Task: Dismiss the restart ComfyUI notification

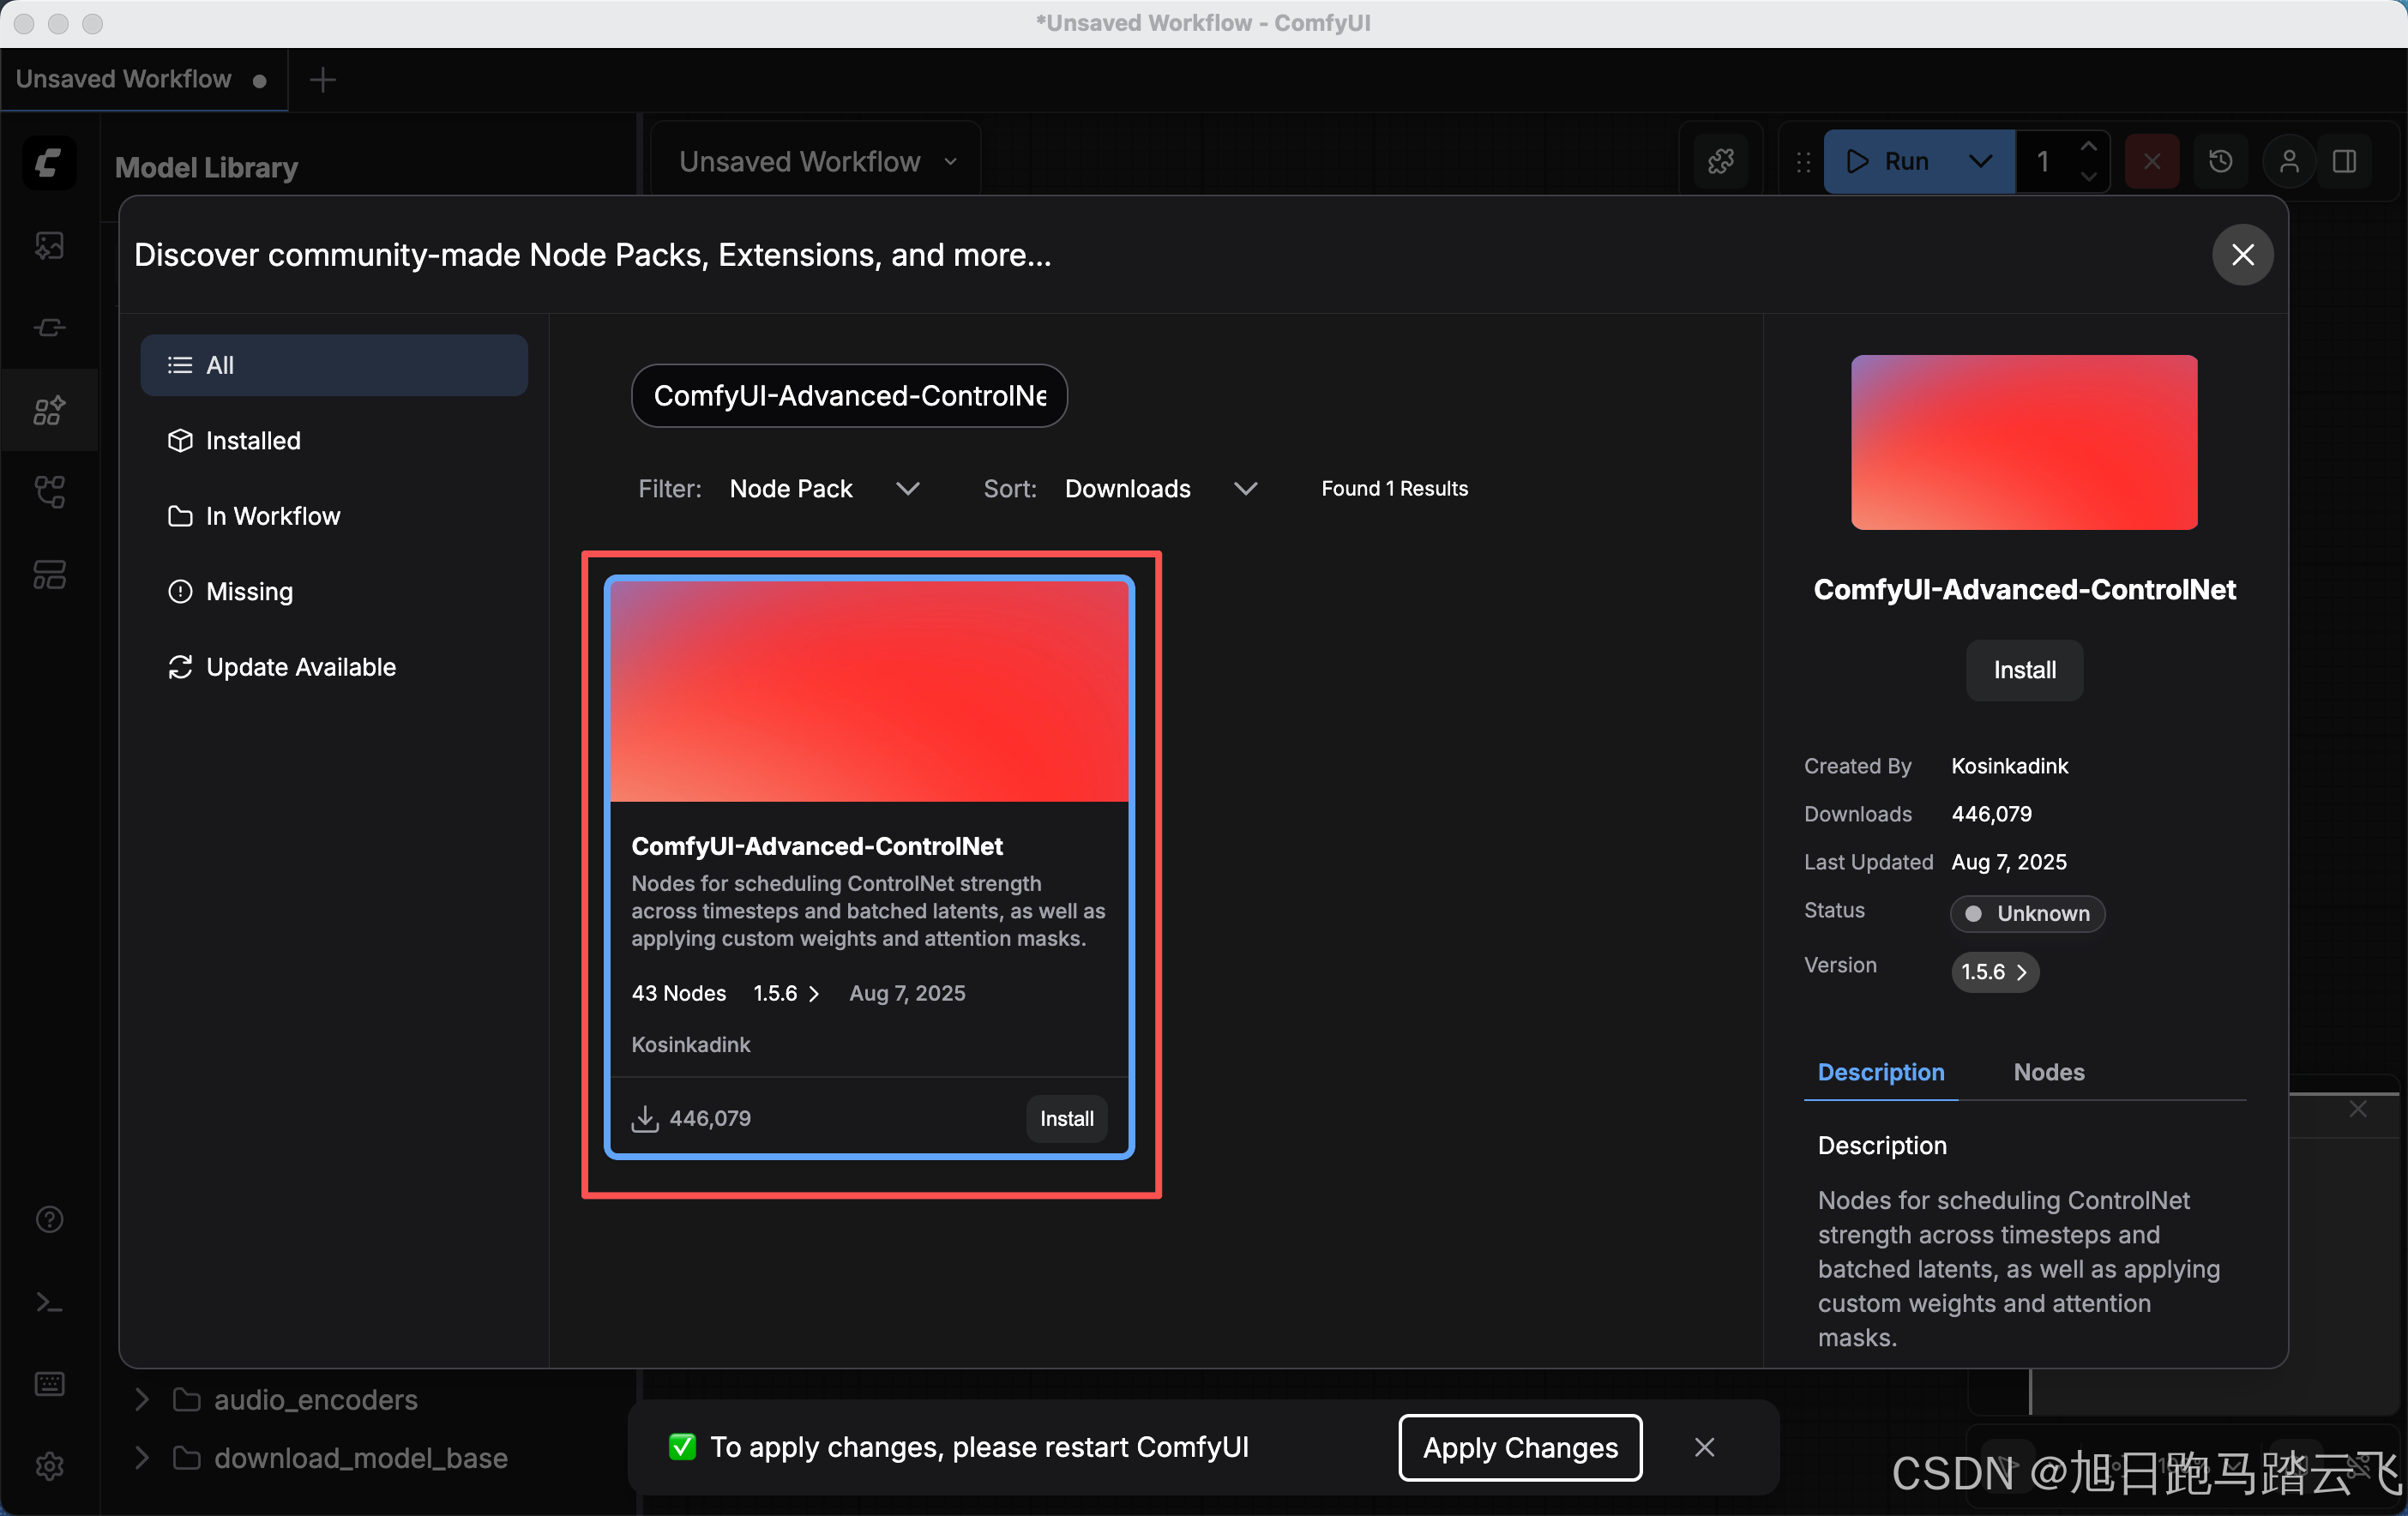Action: [x=1704, y=1447]
